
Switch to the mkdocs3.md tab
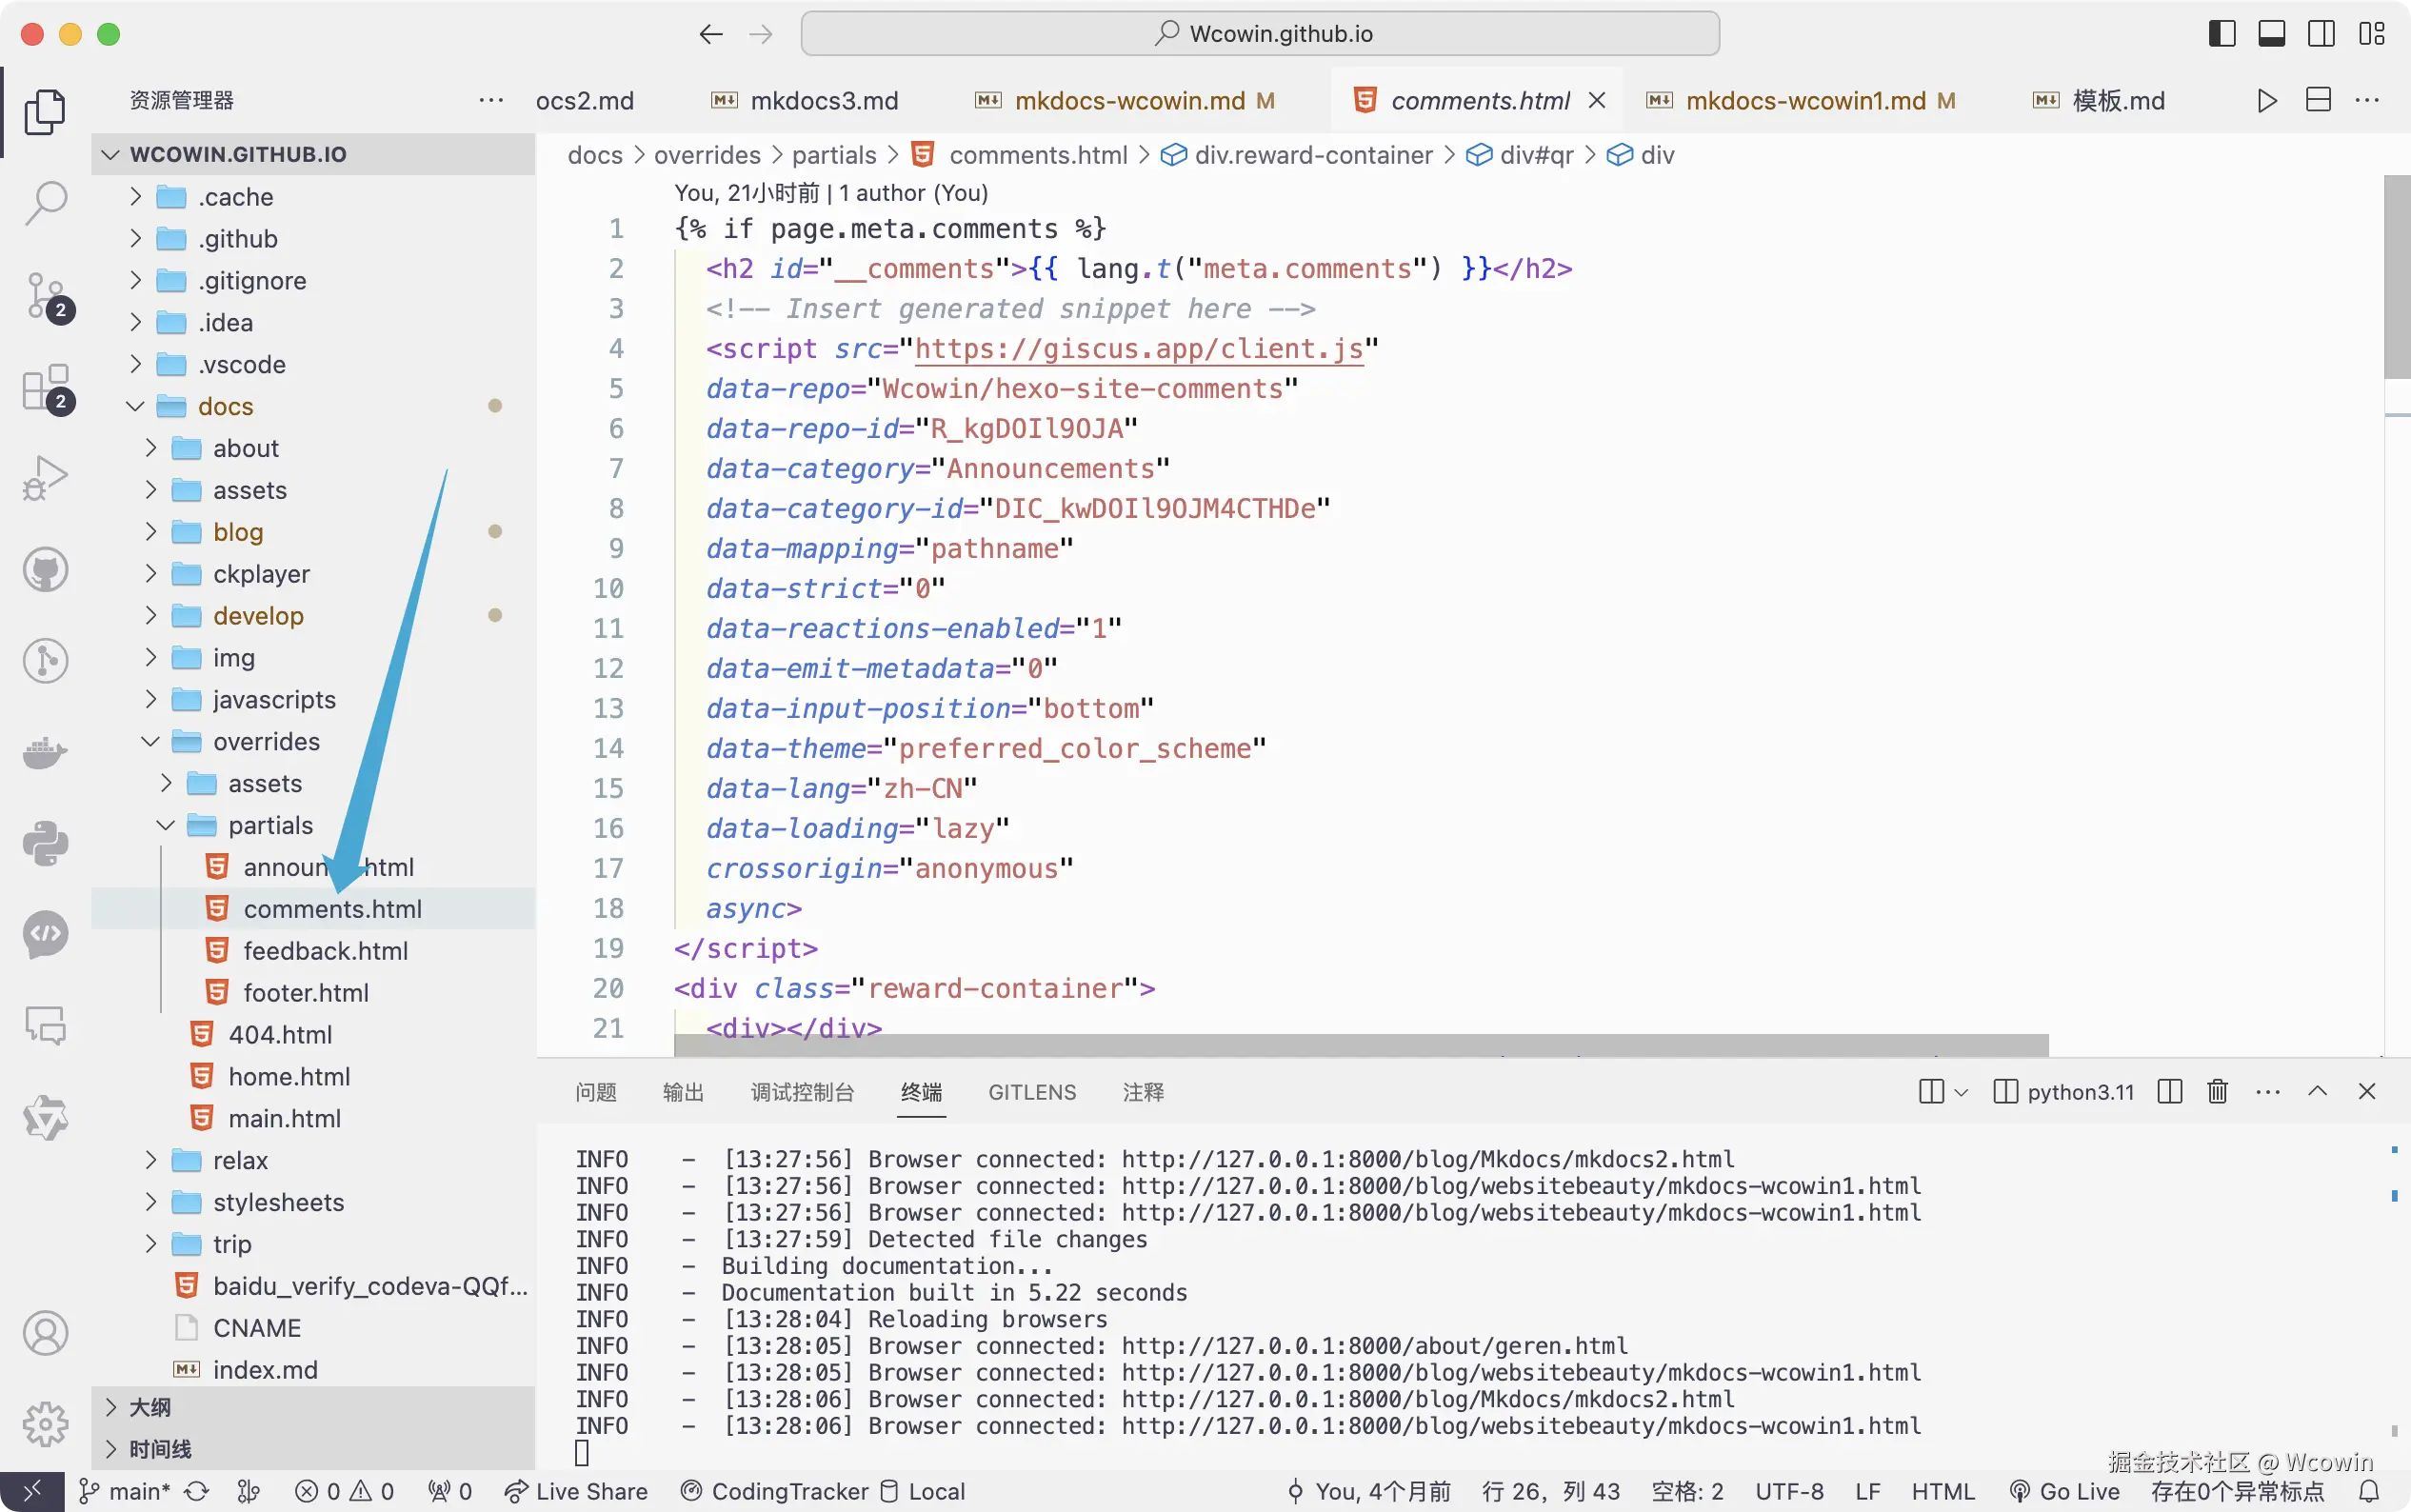click(823, 101)
